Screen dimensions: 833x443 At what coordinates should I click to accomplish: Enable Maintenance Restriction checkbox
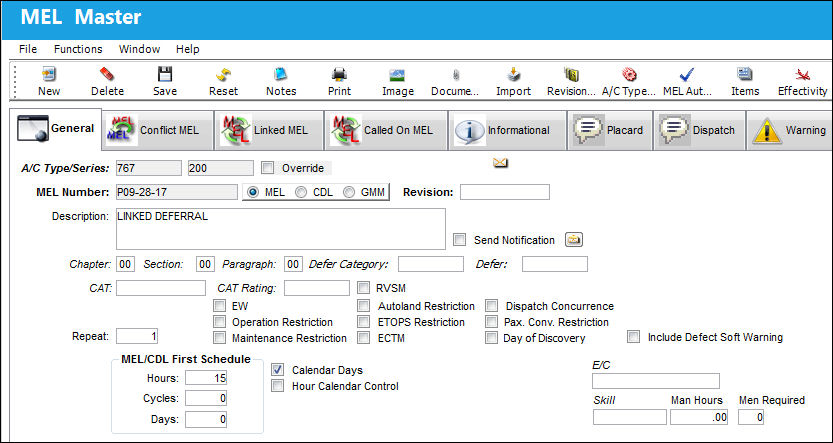click(219, 338)
